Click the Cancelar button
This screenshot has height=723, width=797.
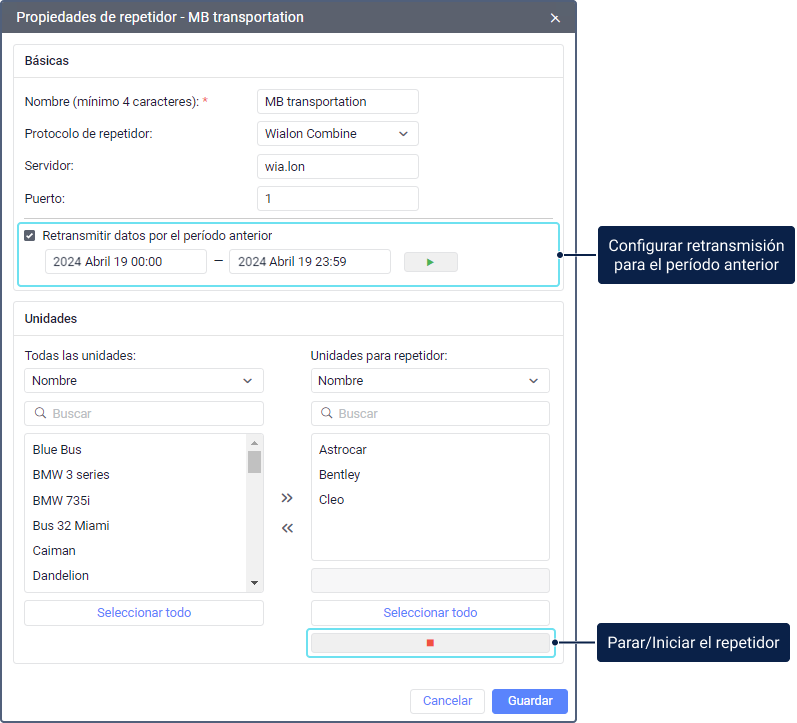[447, 701]
